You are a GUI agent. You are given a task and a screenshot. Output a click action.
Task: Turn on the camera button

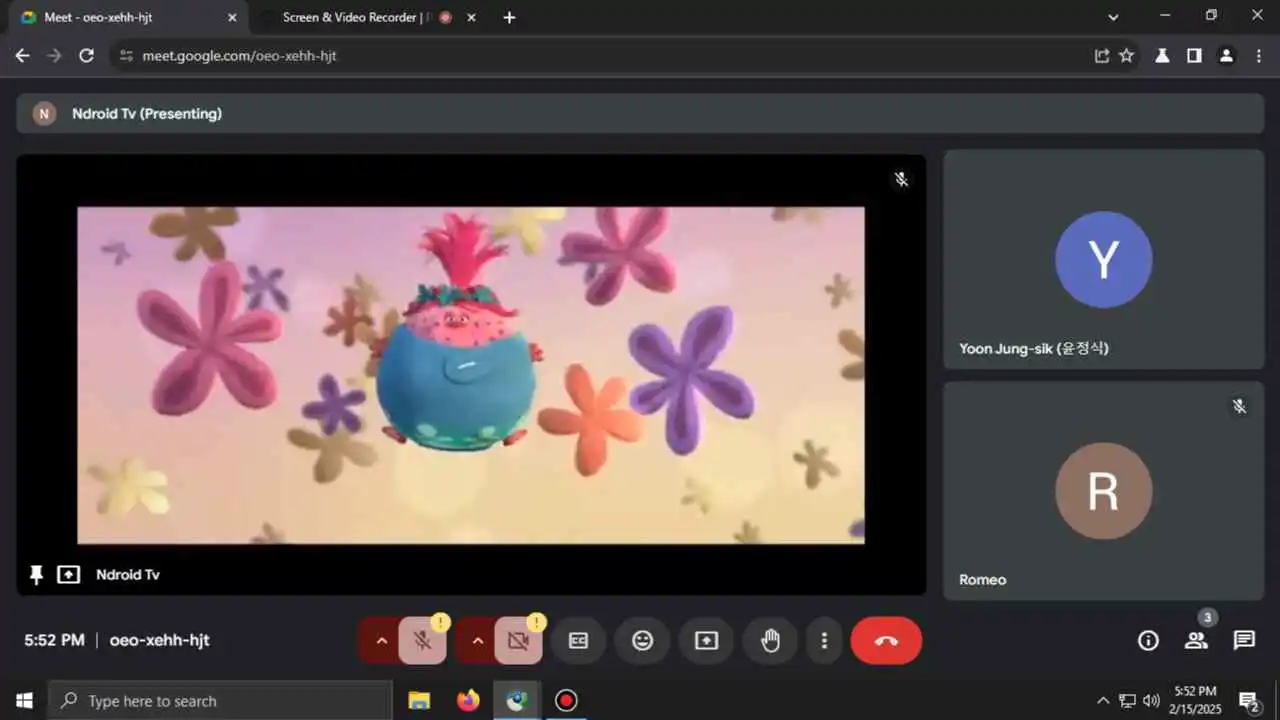click(519, 641)
